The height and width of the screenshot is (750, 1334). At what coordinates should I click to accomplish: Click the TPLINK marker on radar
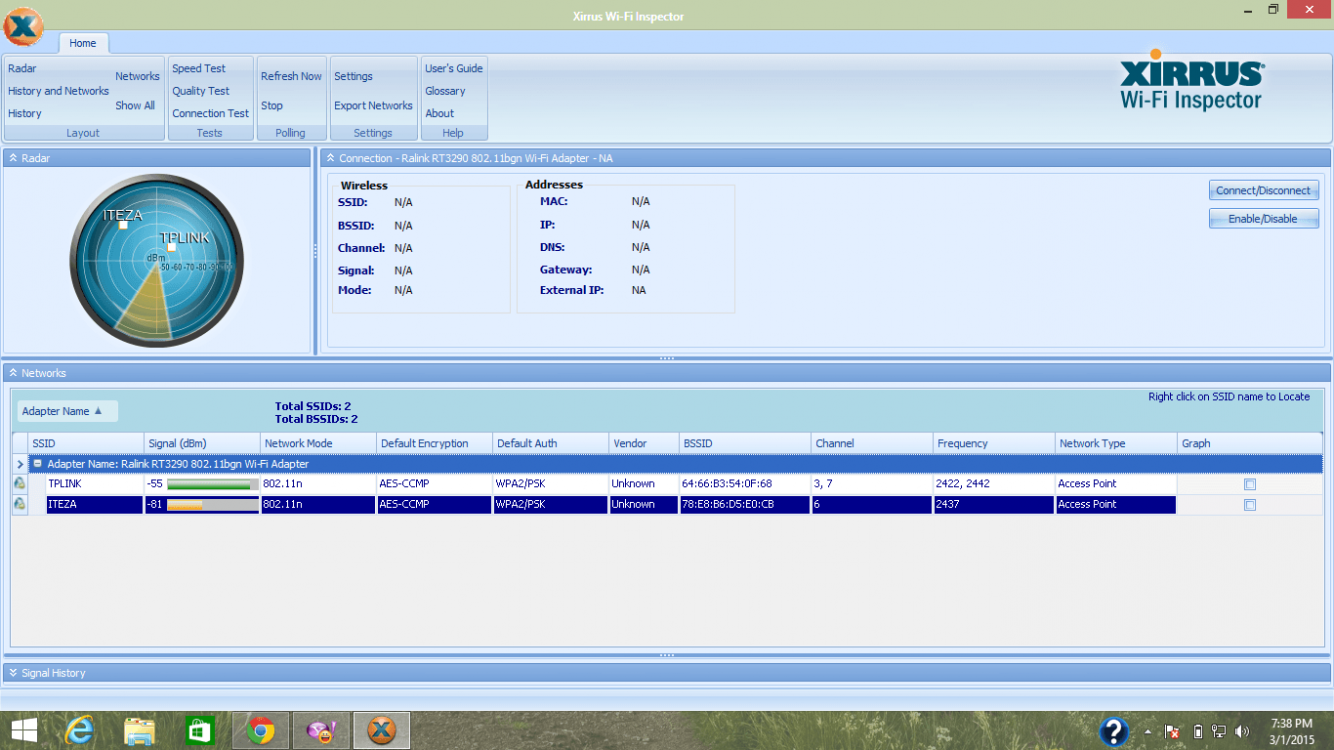coord(172,247)
